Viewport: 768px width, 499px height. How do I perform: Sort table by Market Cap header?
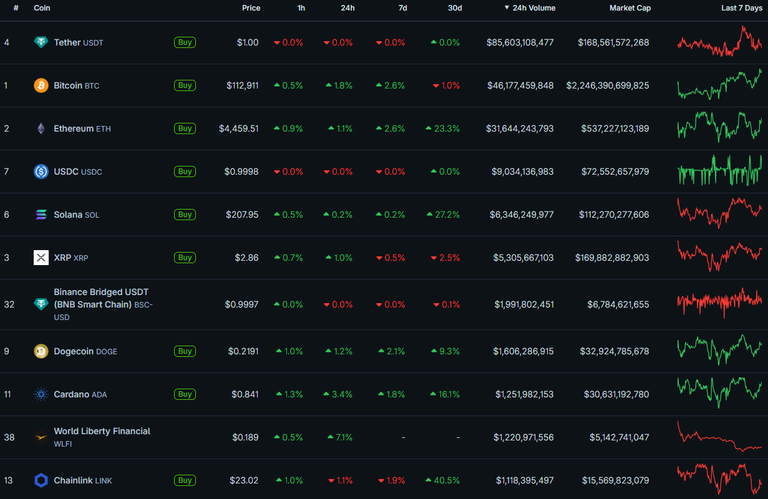click(630, 8)
